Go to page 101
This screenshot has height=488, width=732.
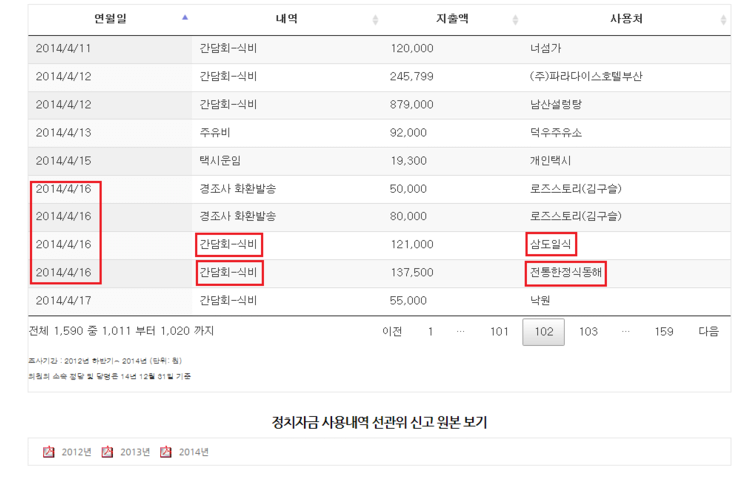pyautogui.click(x=499, y=331)
